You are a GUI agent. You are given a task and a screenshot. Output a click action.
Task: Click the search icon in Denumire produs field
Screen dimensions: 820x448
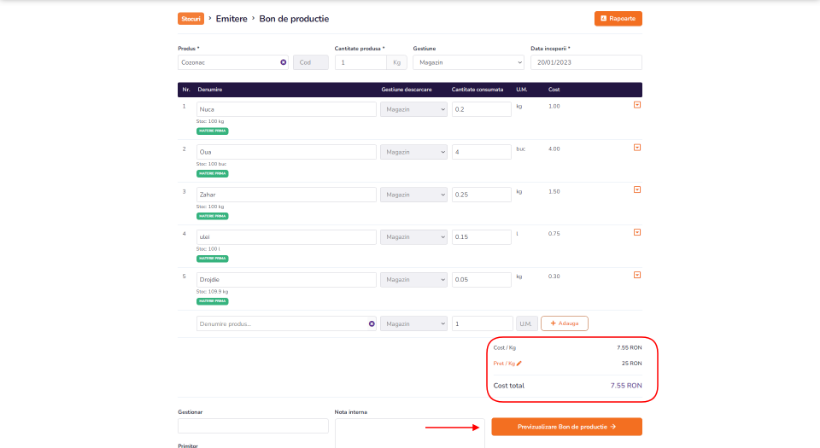pyautogui.click(x=371, y=324)
